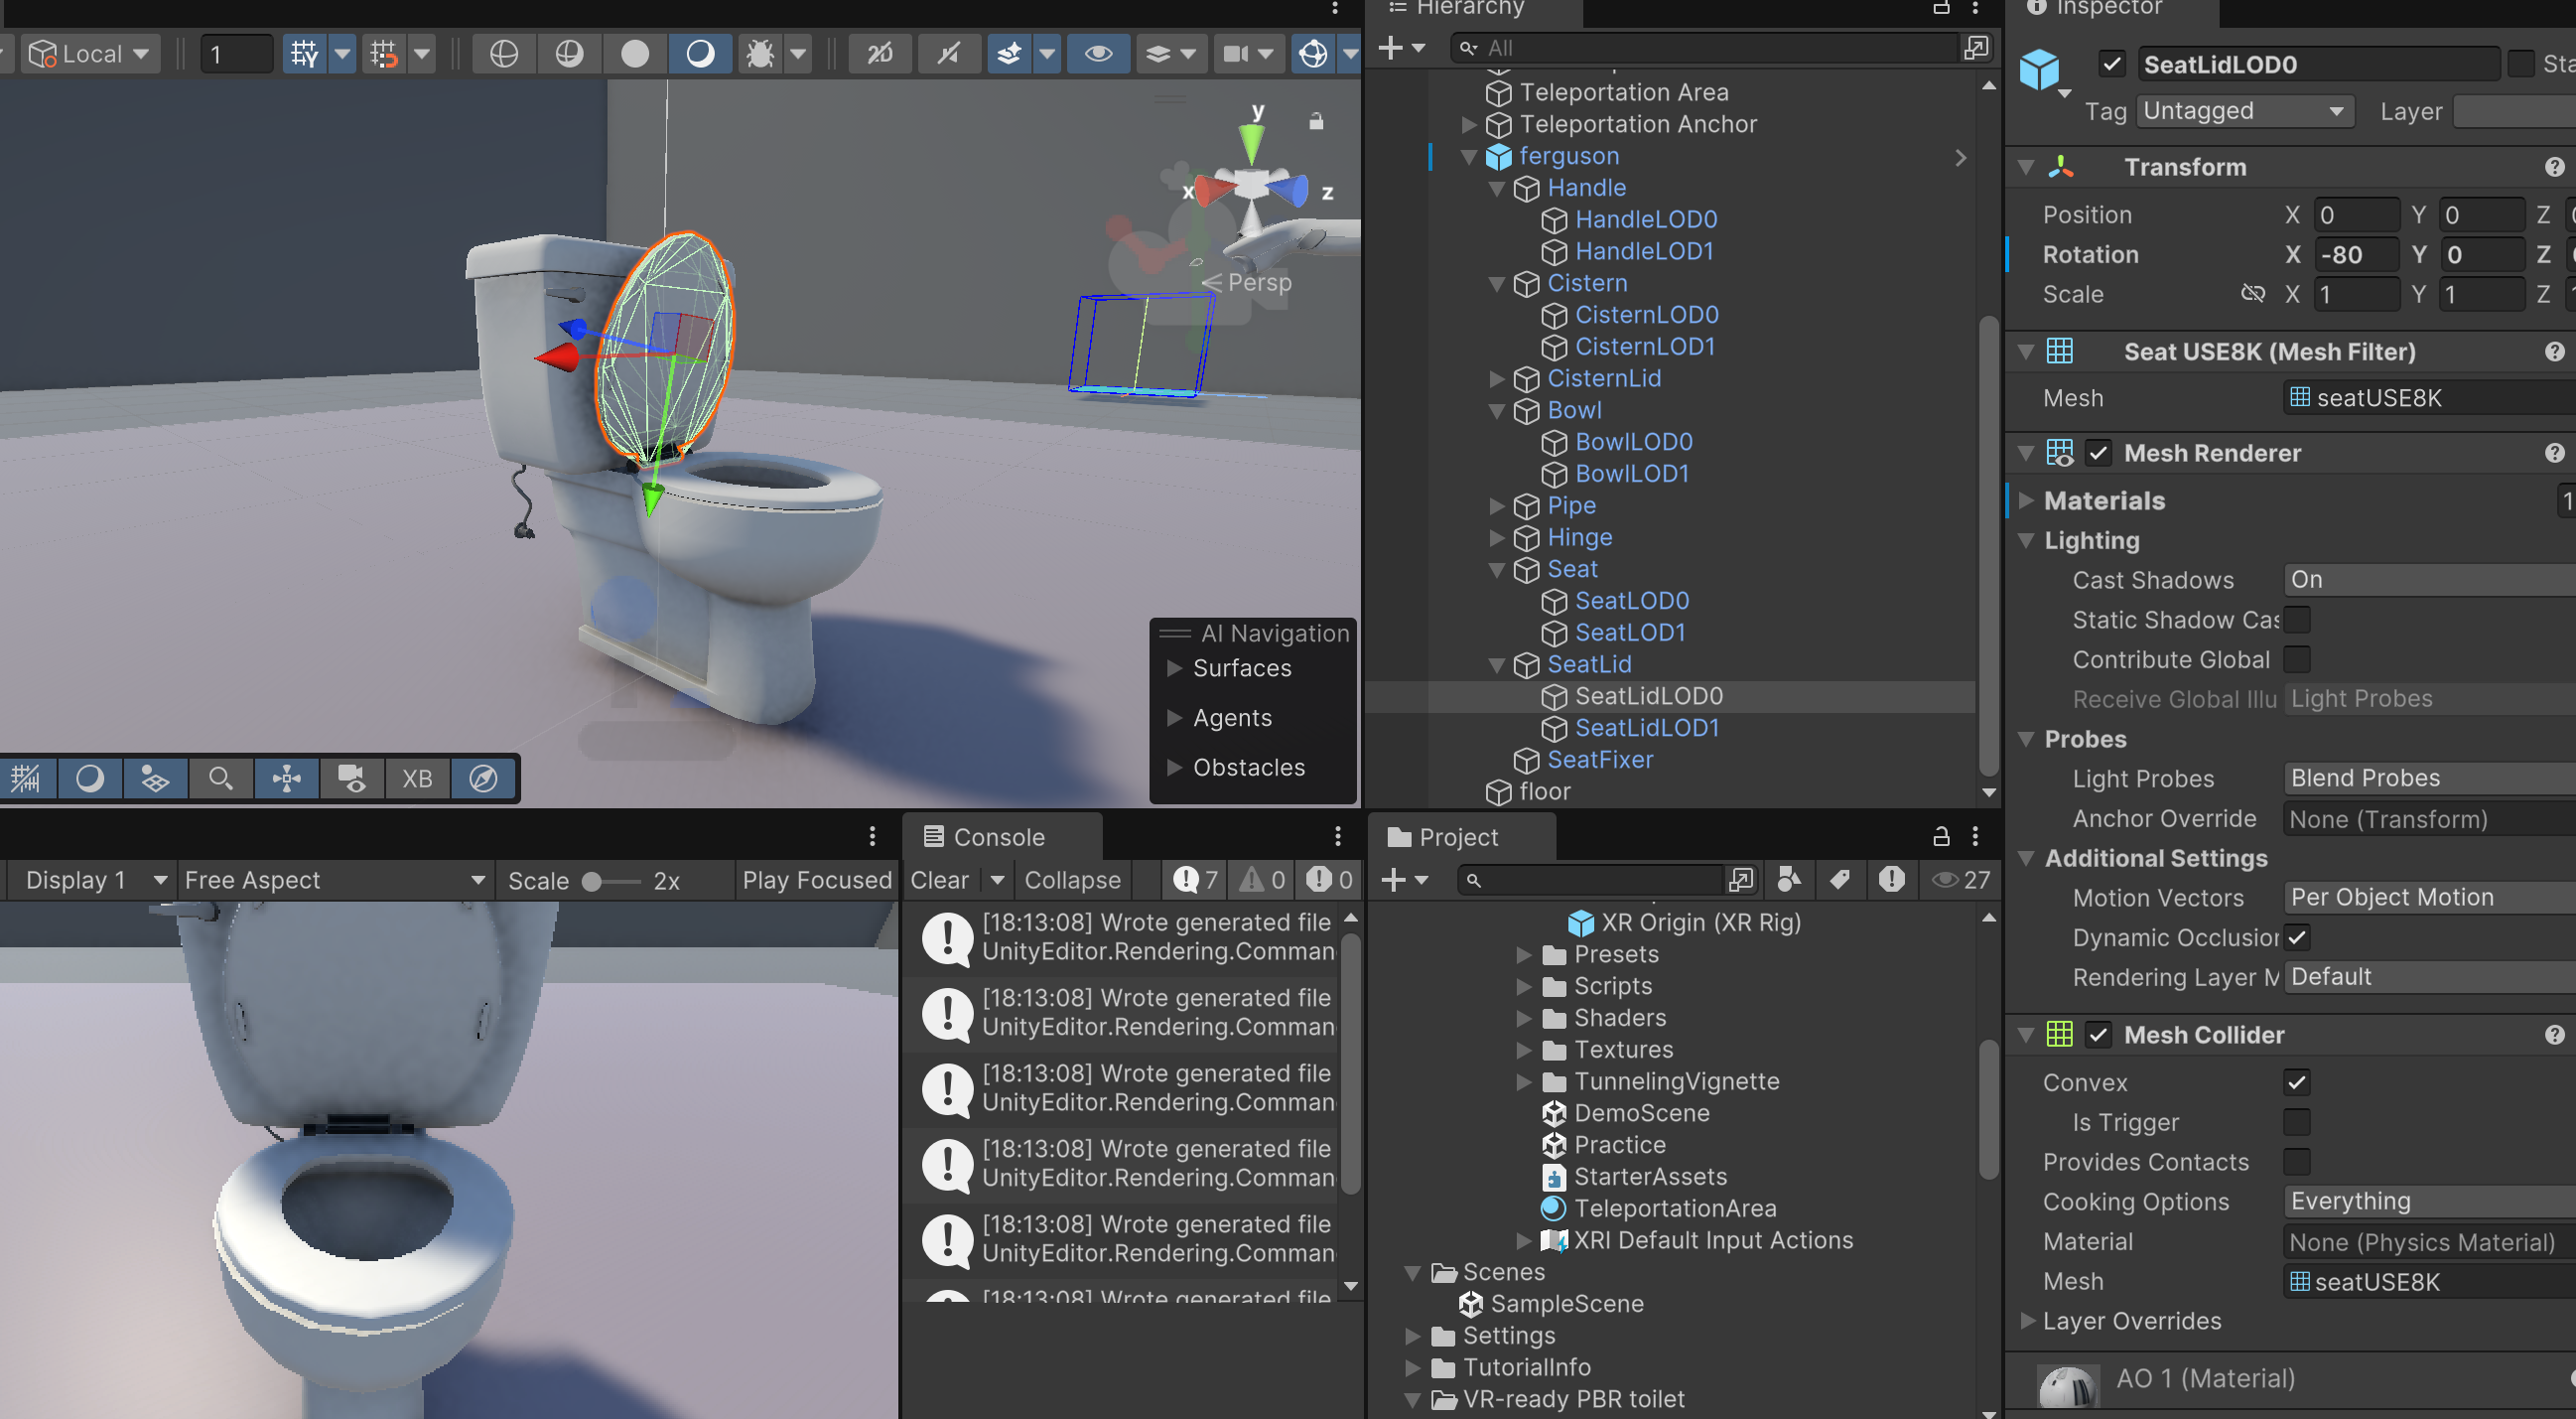Screen dimensions: 2576x1419
Task: Toggle the Static Shadow Caster checkbox
Action: [2297, 620]
